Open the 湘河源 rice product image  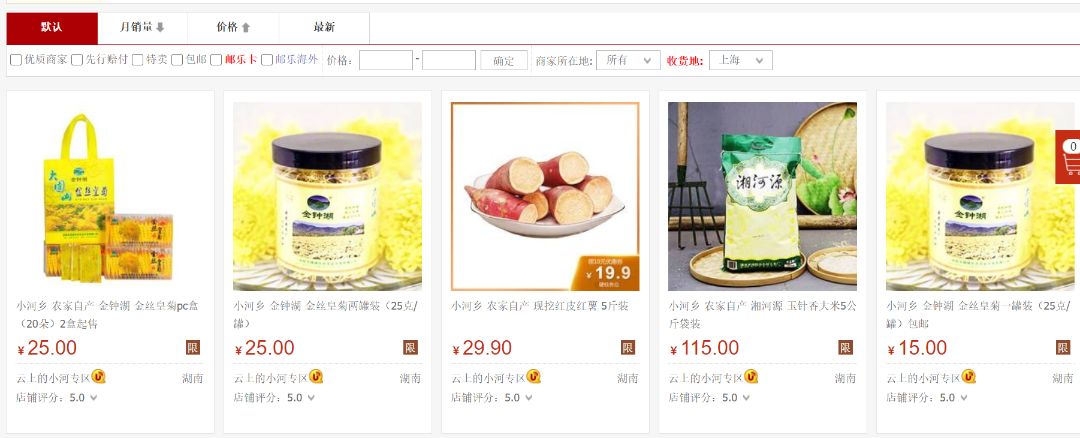pyautogui.click(x=762, y=196)
